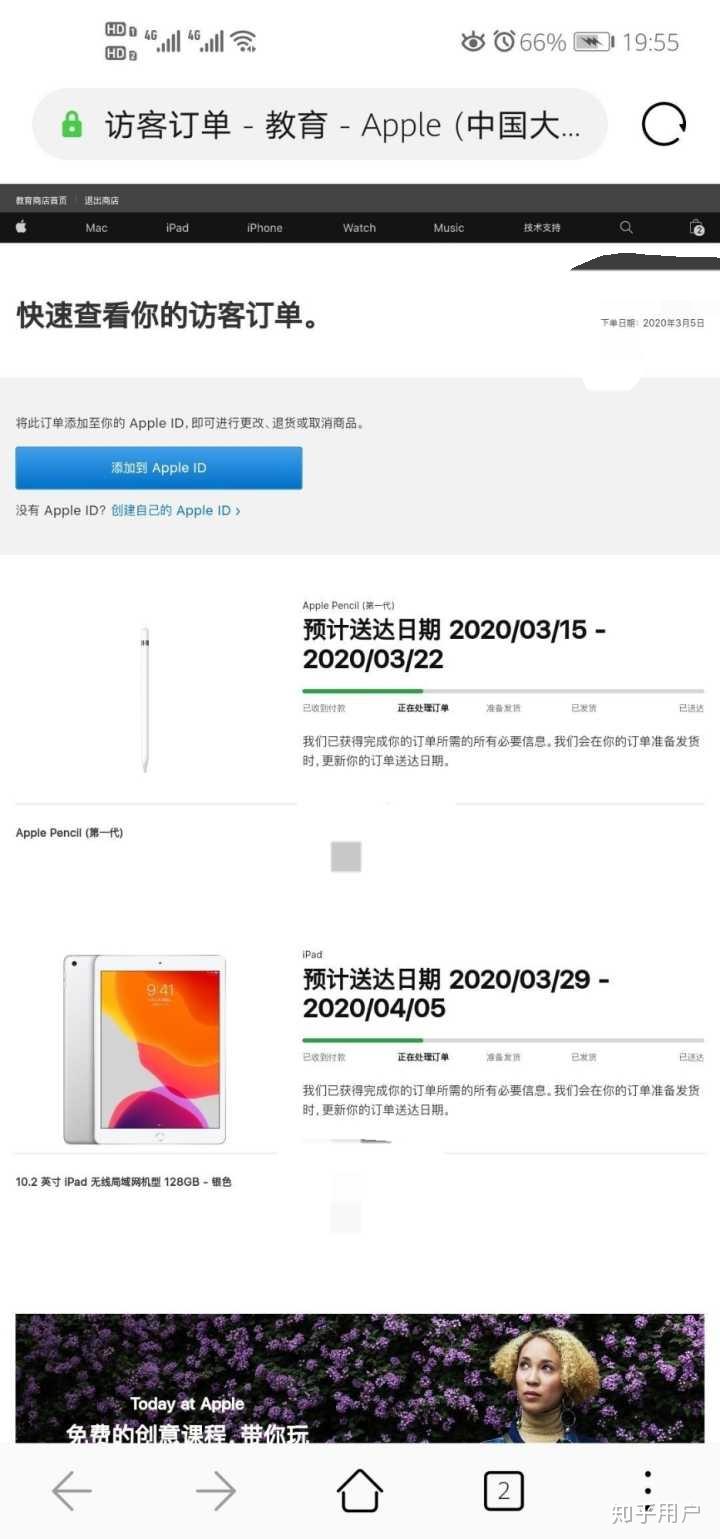Open Watch in the navigation bar
This screenshot has width=720, height=1539.
(x=359, y=228)
